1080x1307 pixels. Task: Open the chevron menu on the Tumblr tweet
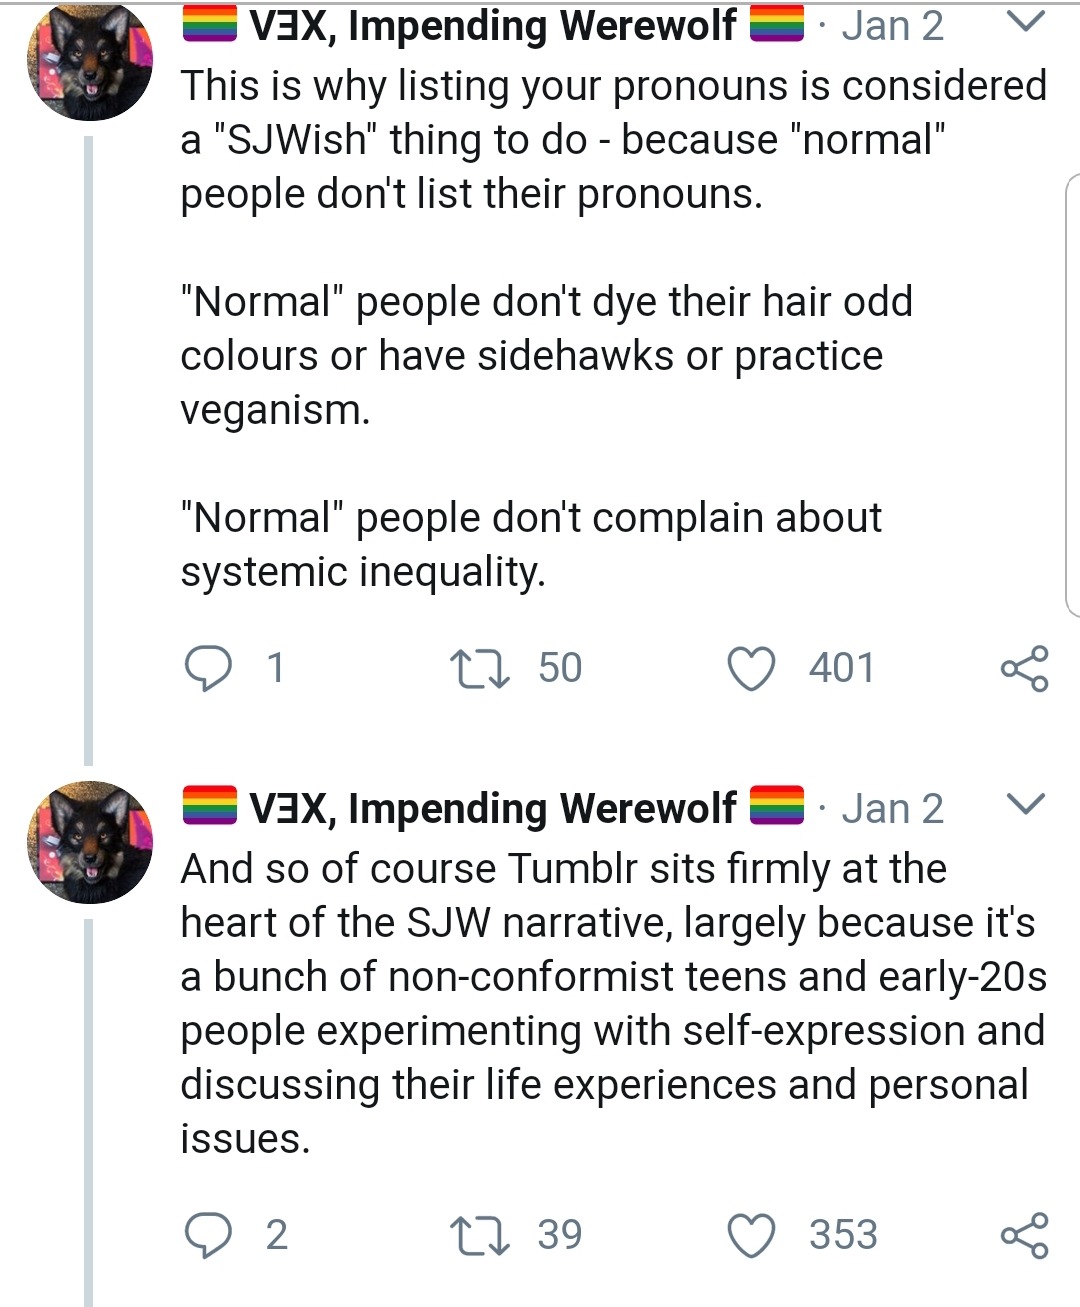[x=1024, y=804]
